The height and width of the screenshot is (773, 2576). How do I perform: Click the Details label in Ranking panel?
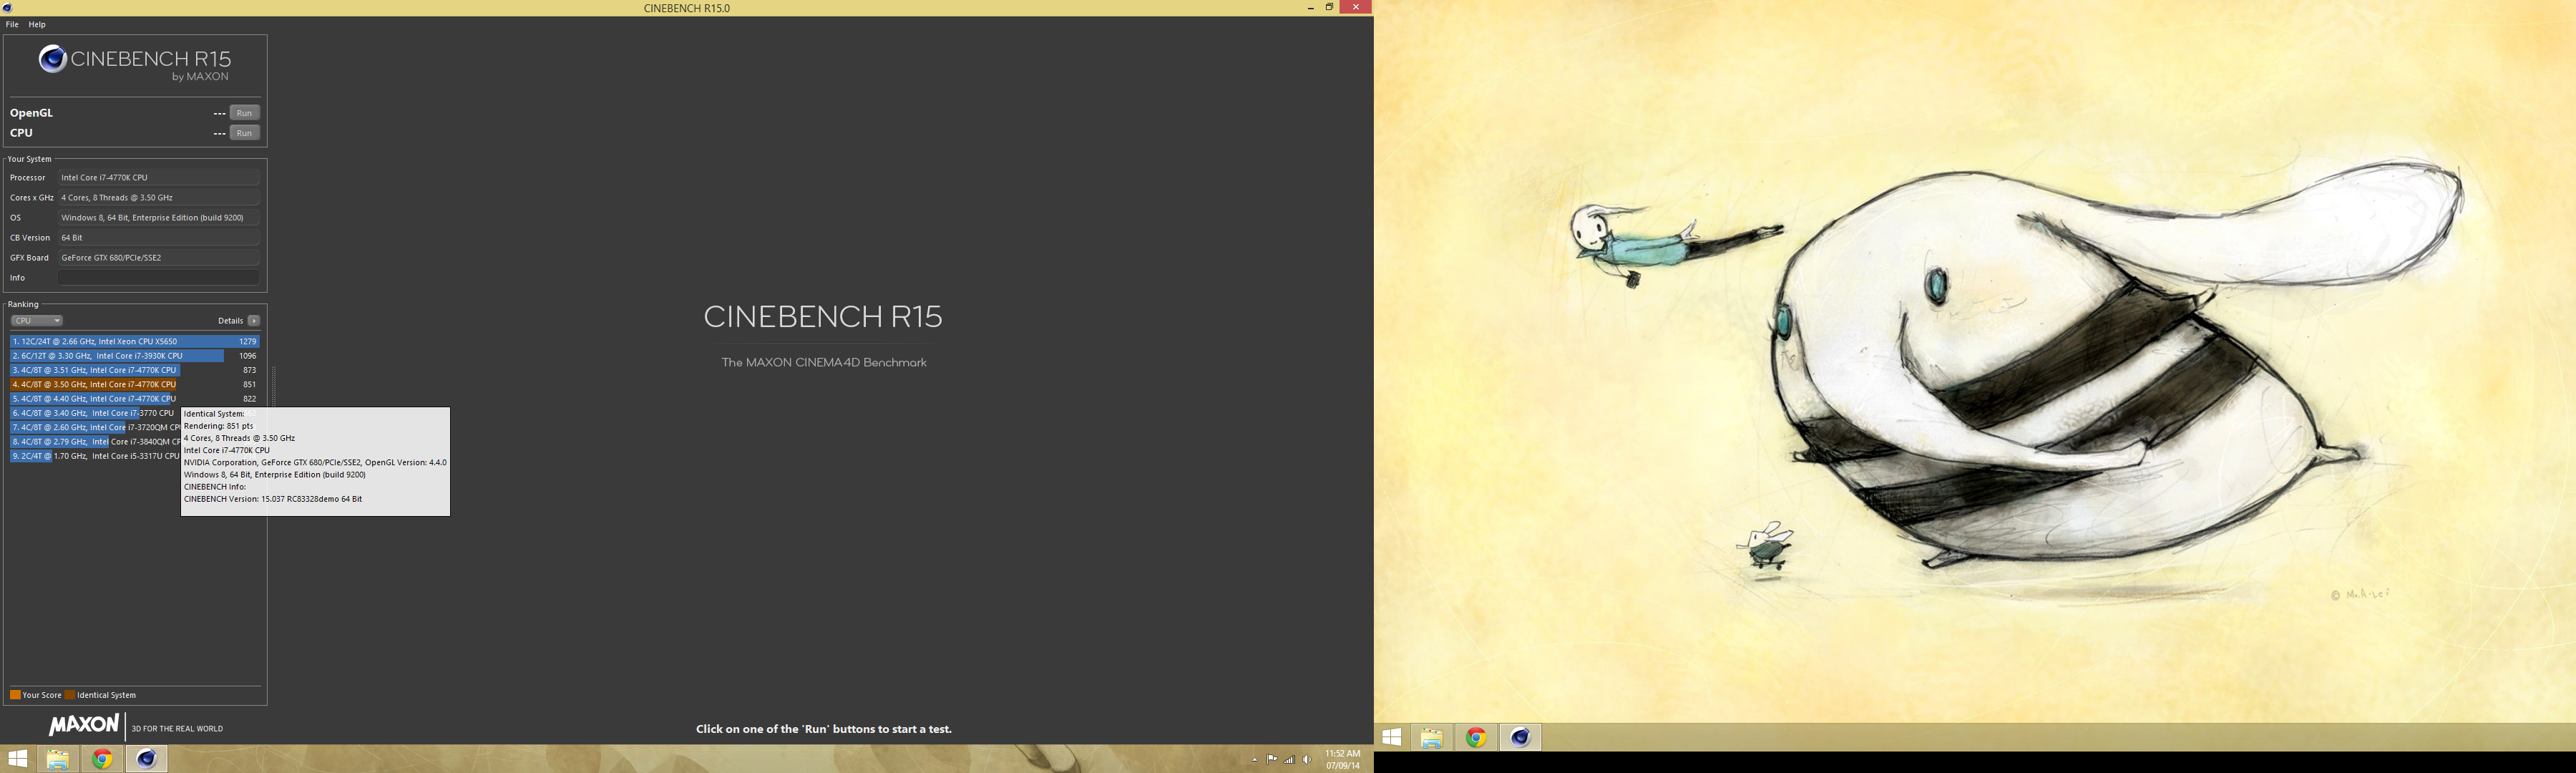(x=230, y=321)
